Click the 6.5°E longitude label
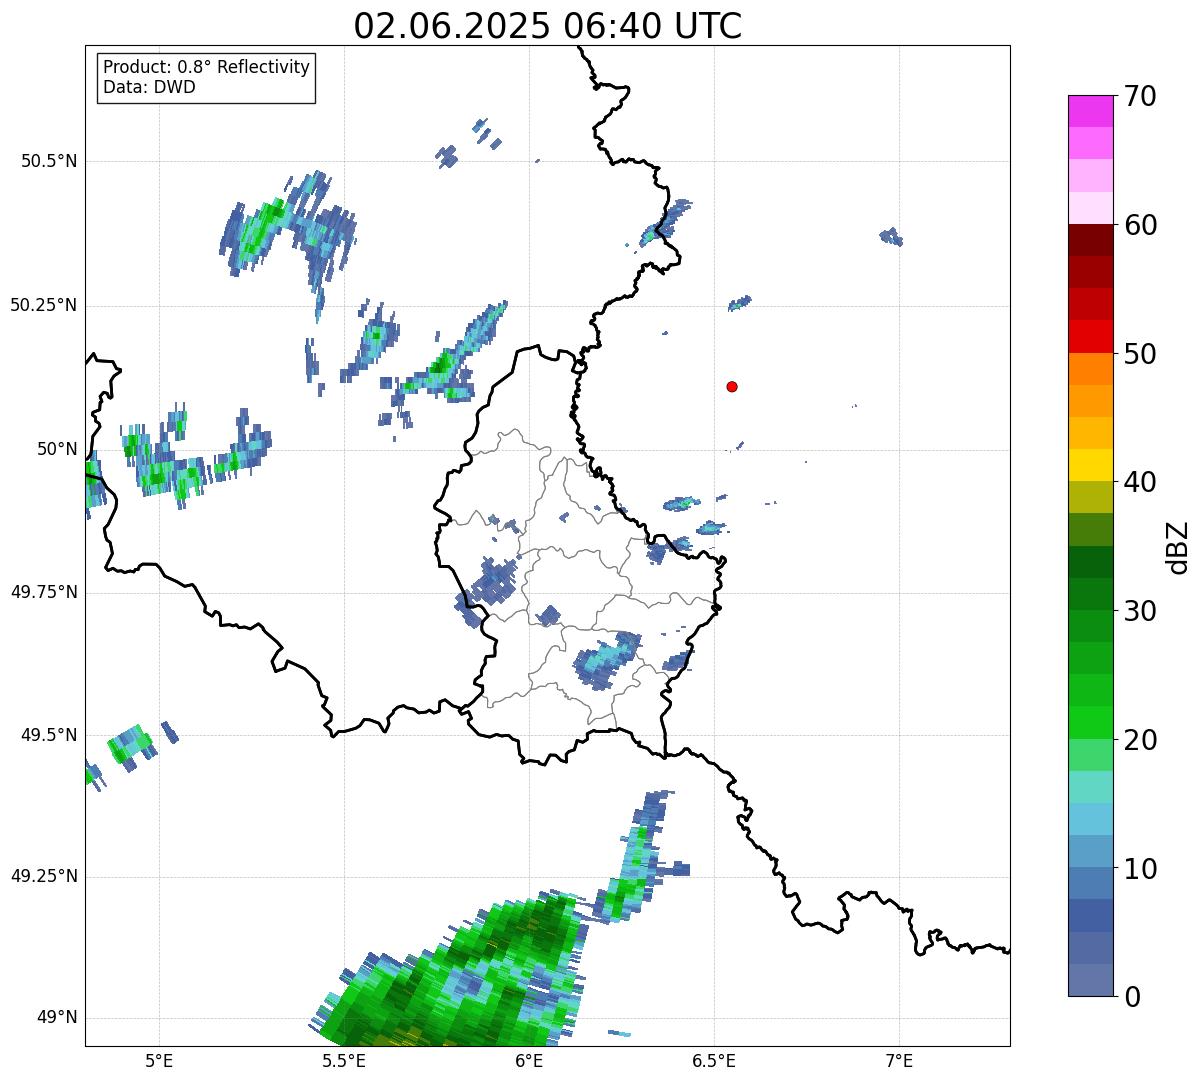The width and height of the screenshot is (1202, 1081). click(x=714, y=1060)
